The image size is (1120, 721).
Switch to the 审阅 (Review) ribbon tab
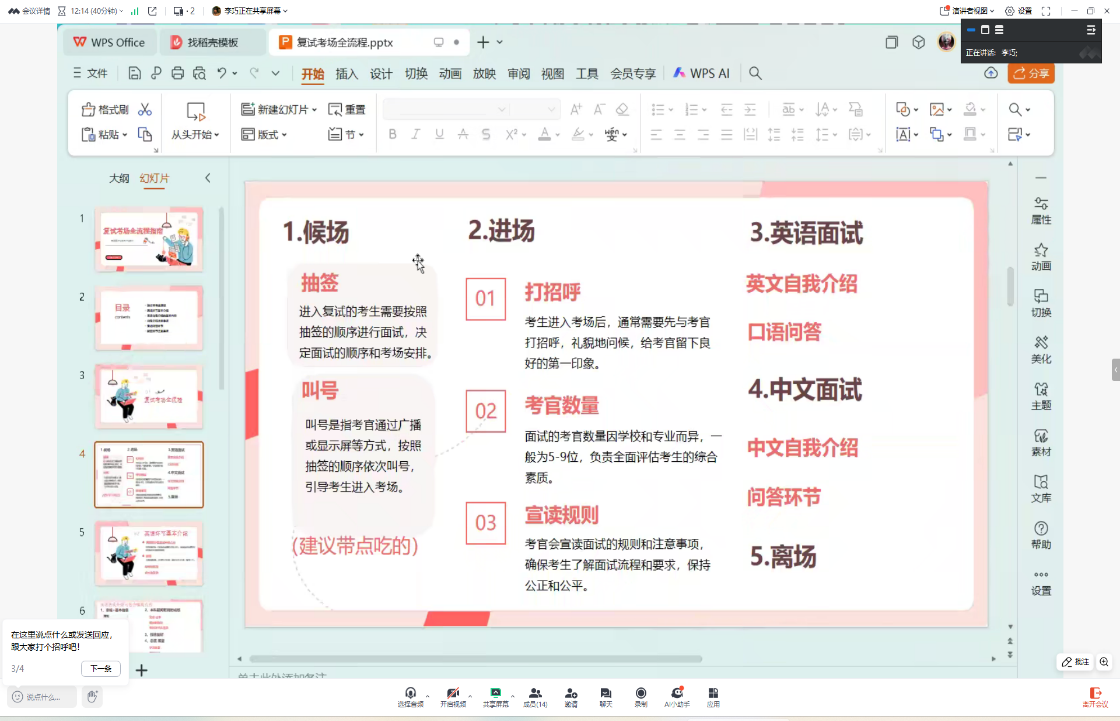(519, 74)
